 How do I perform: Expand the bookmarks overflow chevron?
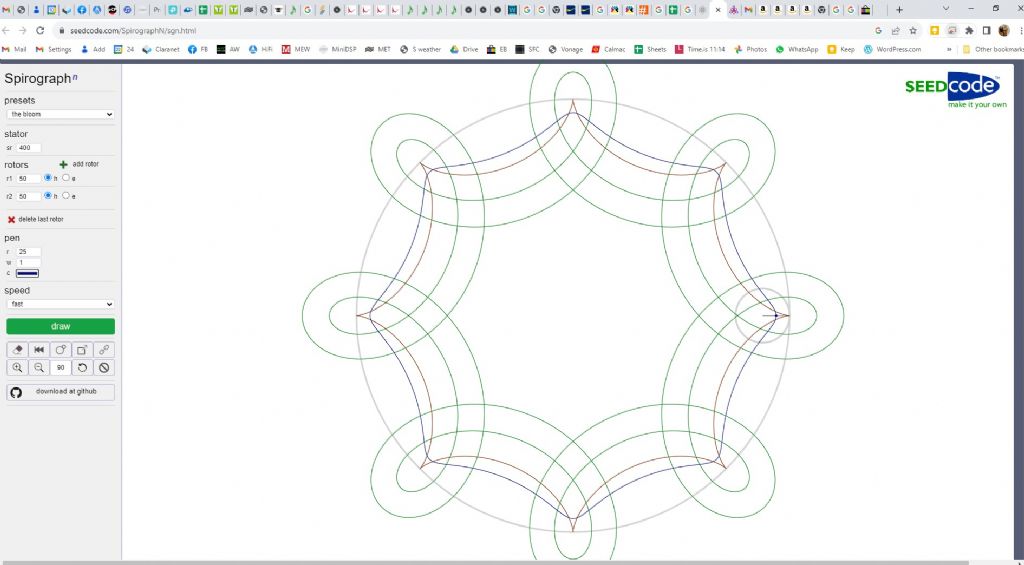949,49
